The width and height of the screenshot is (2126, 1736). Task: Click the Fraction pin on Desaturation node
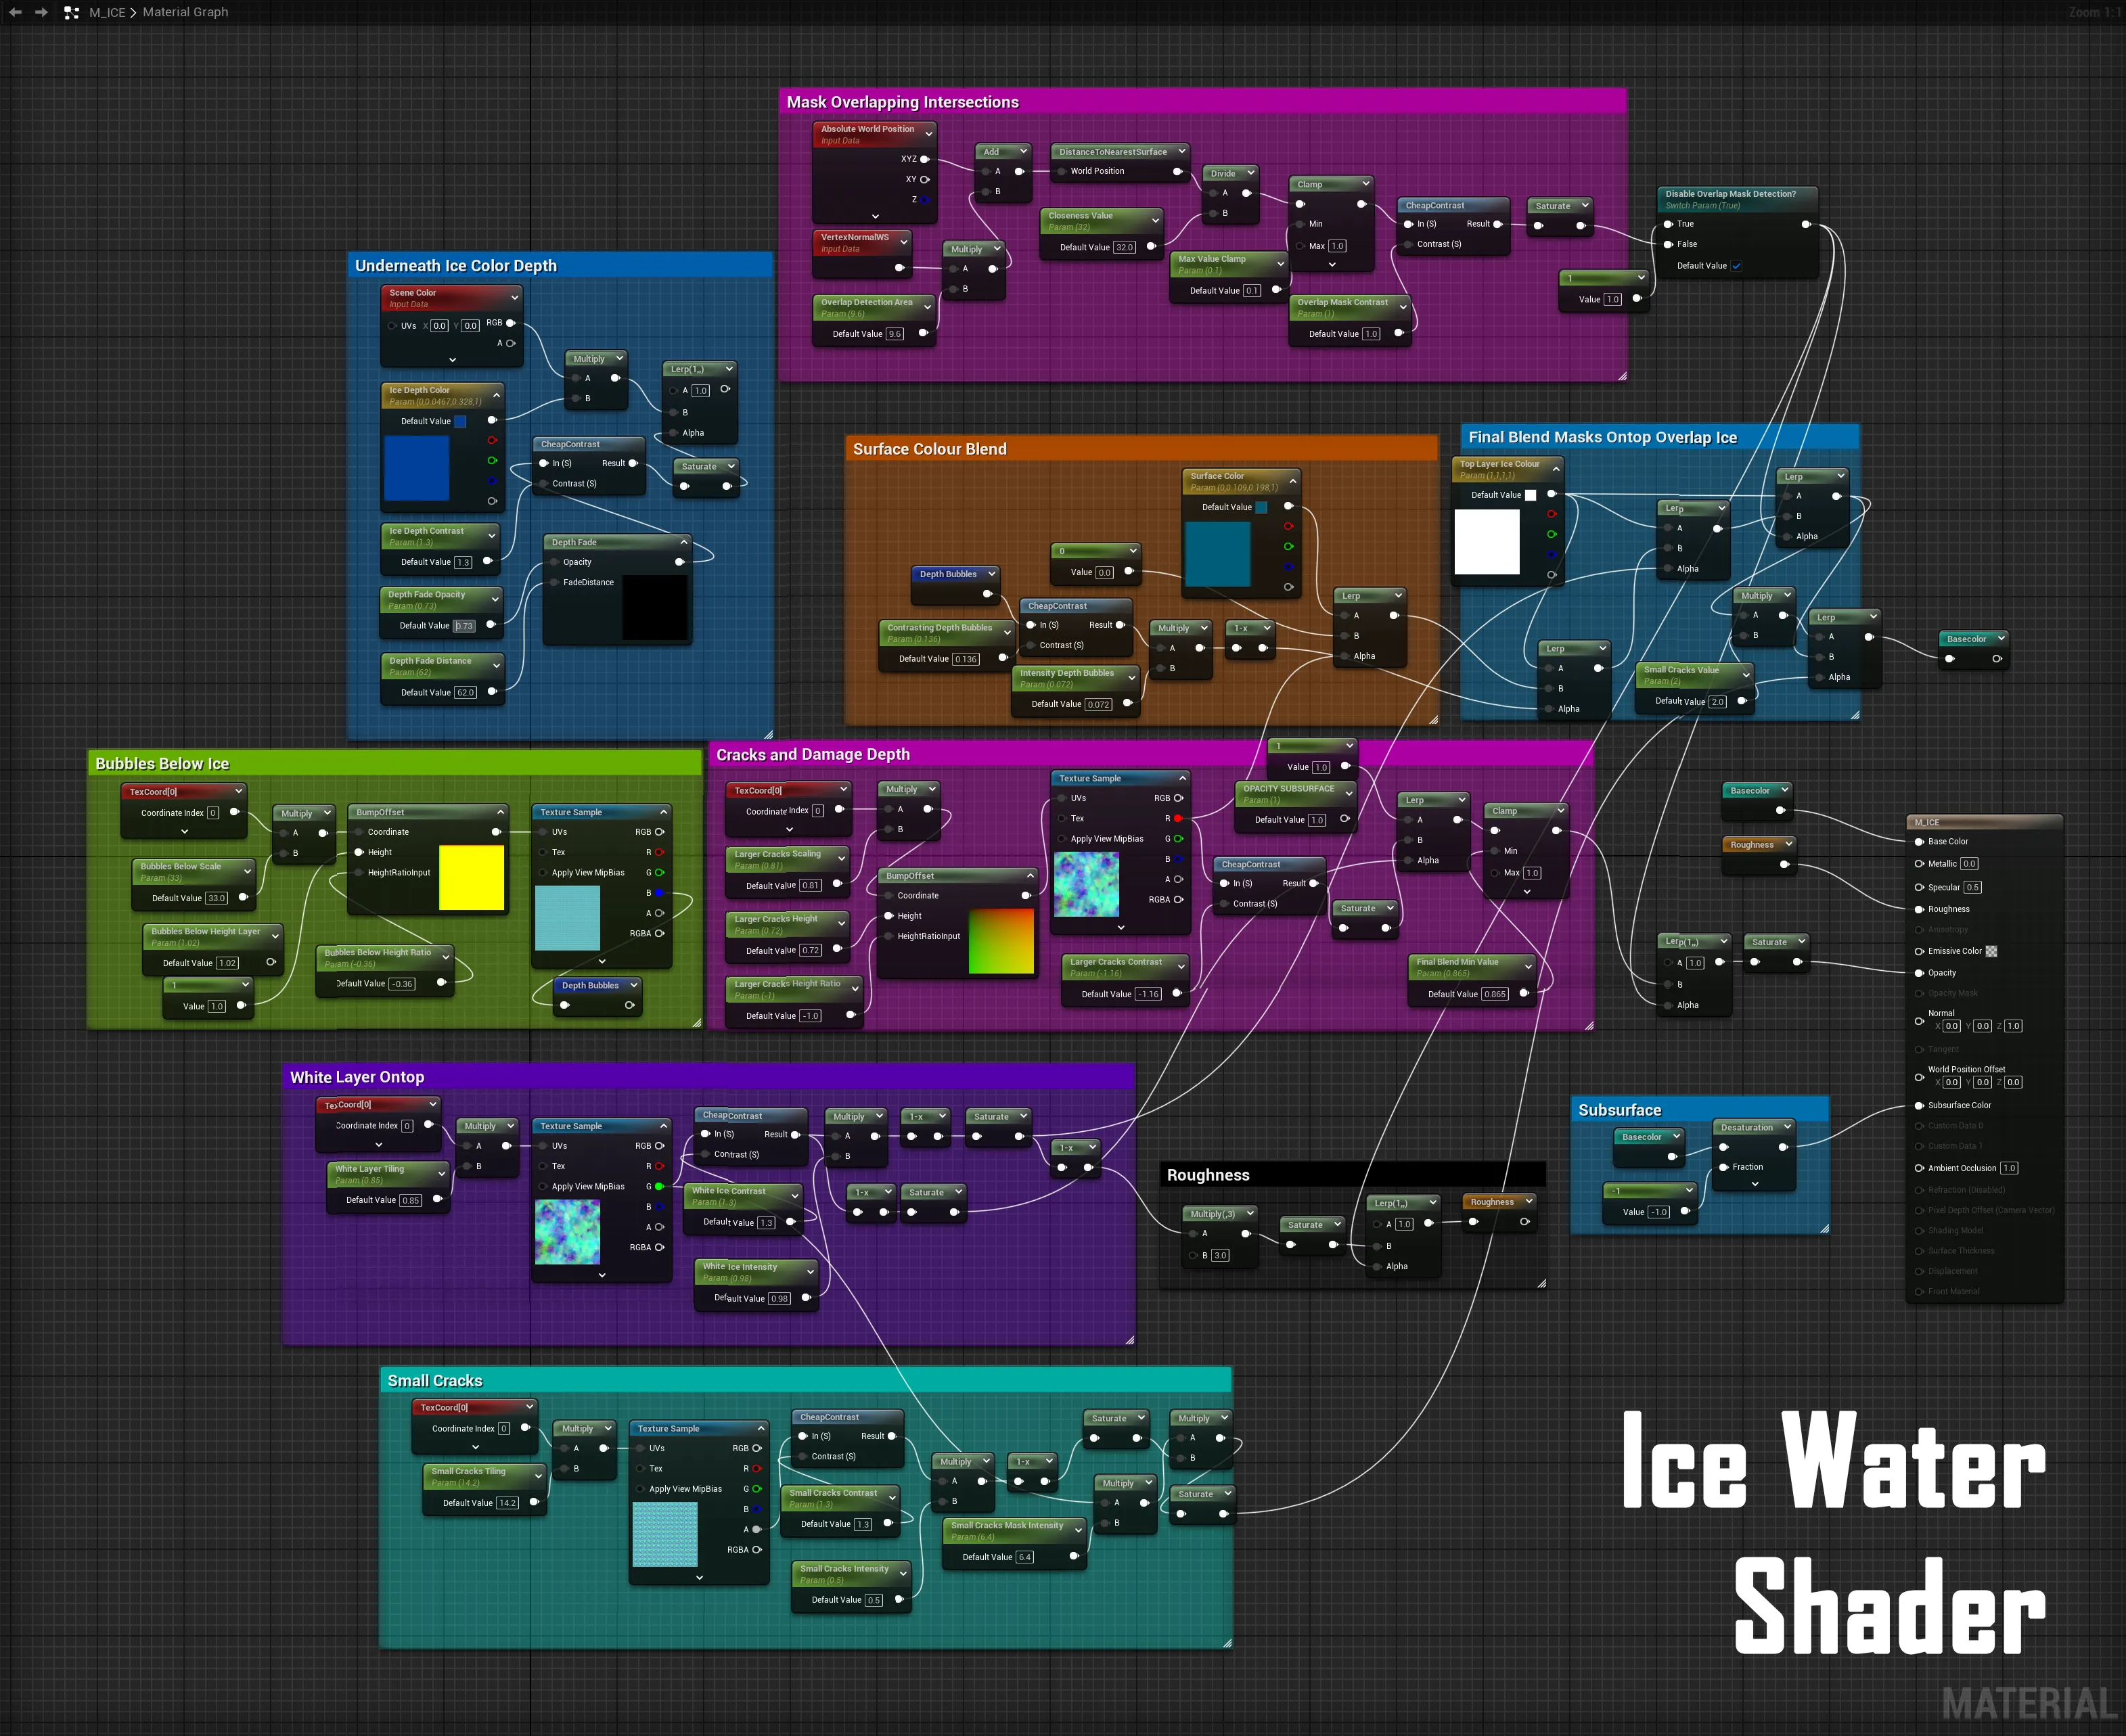(x=1723, y=1167)
